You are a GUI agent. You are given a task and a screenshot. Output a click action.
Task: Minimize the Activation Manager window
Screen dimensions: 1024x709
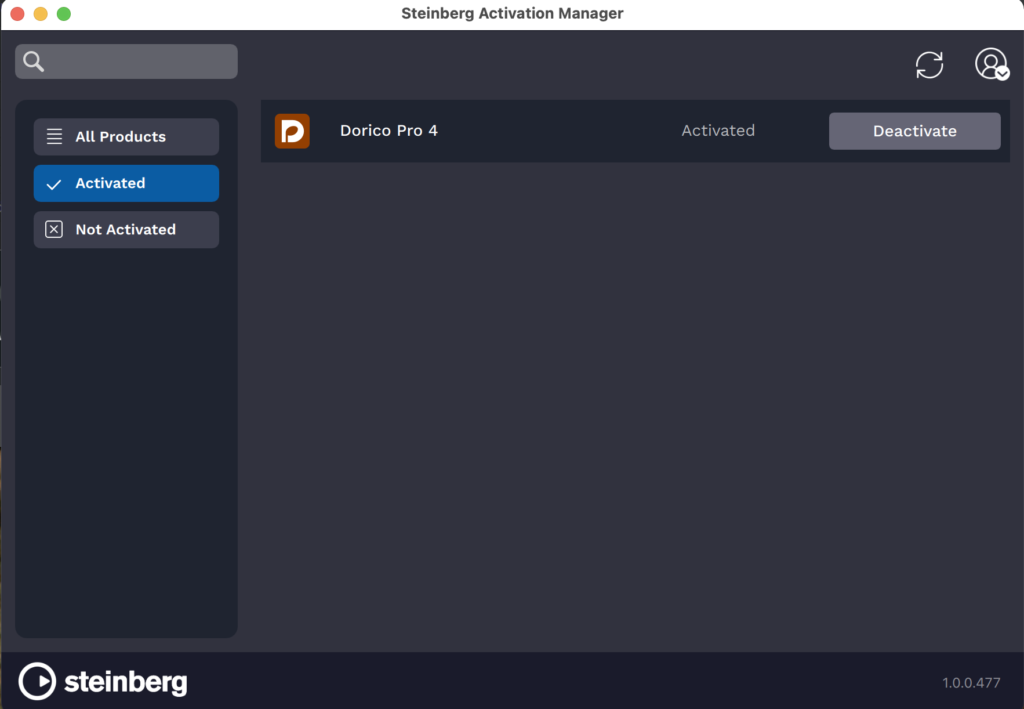tap(40, 14)
